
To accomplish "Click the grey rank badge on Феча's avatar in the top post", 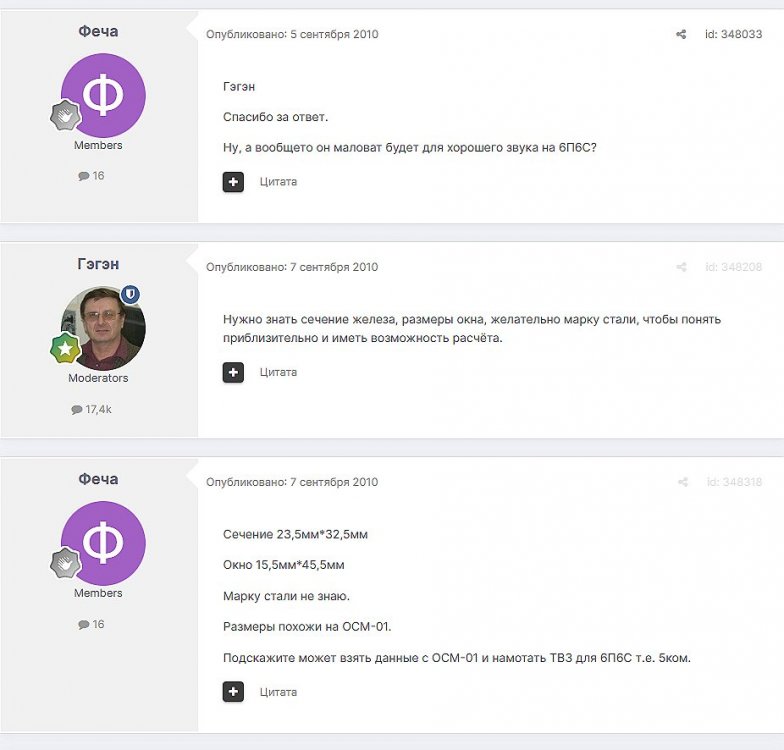I will click(x=65, y=115).
